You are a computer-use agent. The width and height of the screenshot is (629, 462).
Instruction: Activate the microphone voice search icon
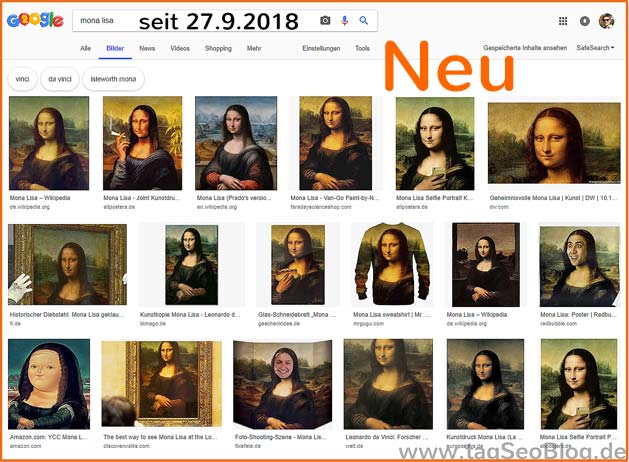(344, 20)
